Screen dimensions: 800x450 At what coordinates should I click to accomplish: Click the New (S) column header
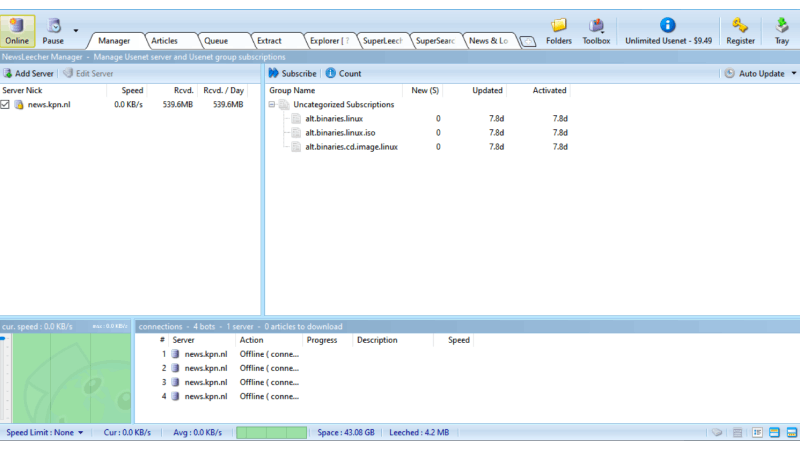(423, 90)
